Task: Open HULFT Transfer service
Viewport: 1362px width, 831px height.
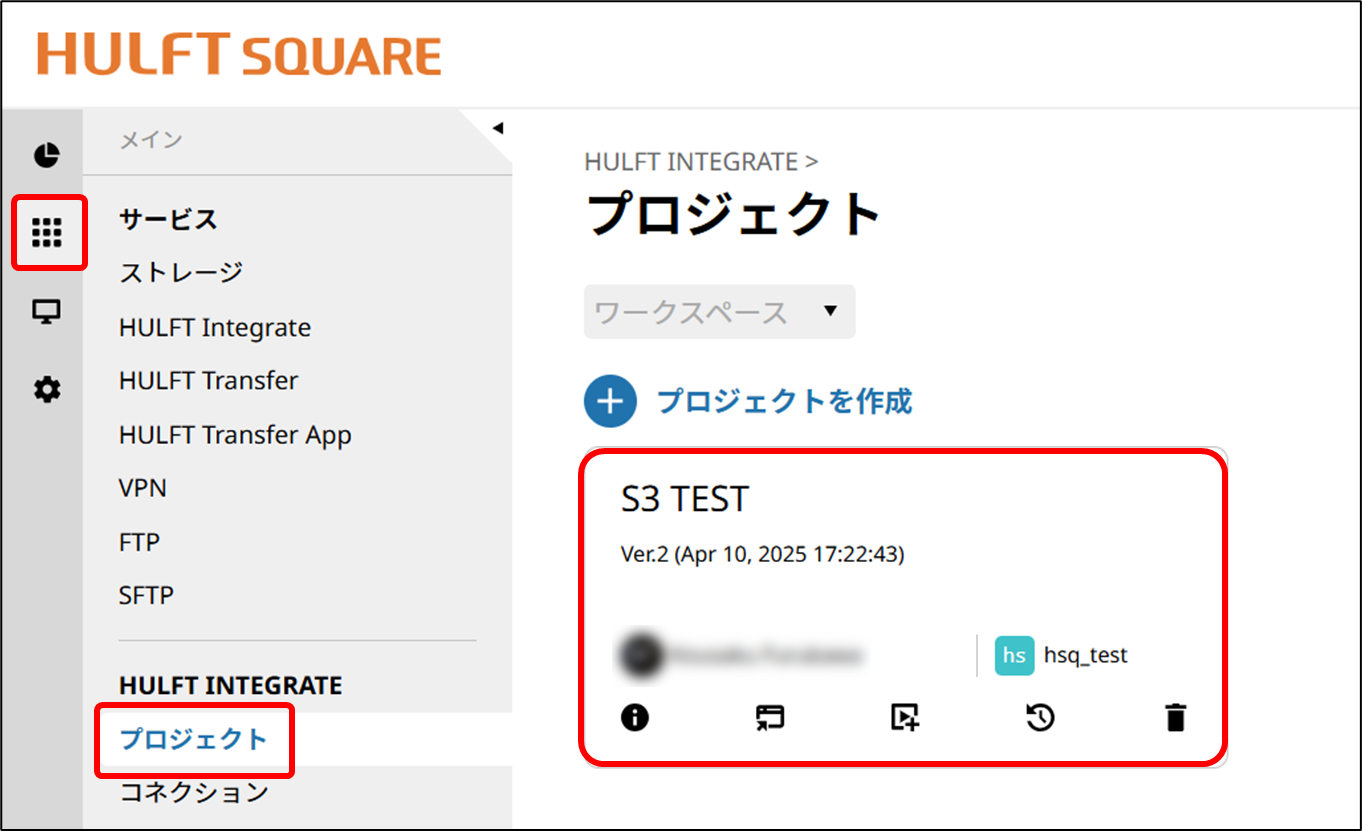Action: coord(209,381)
